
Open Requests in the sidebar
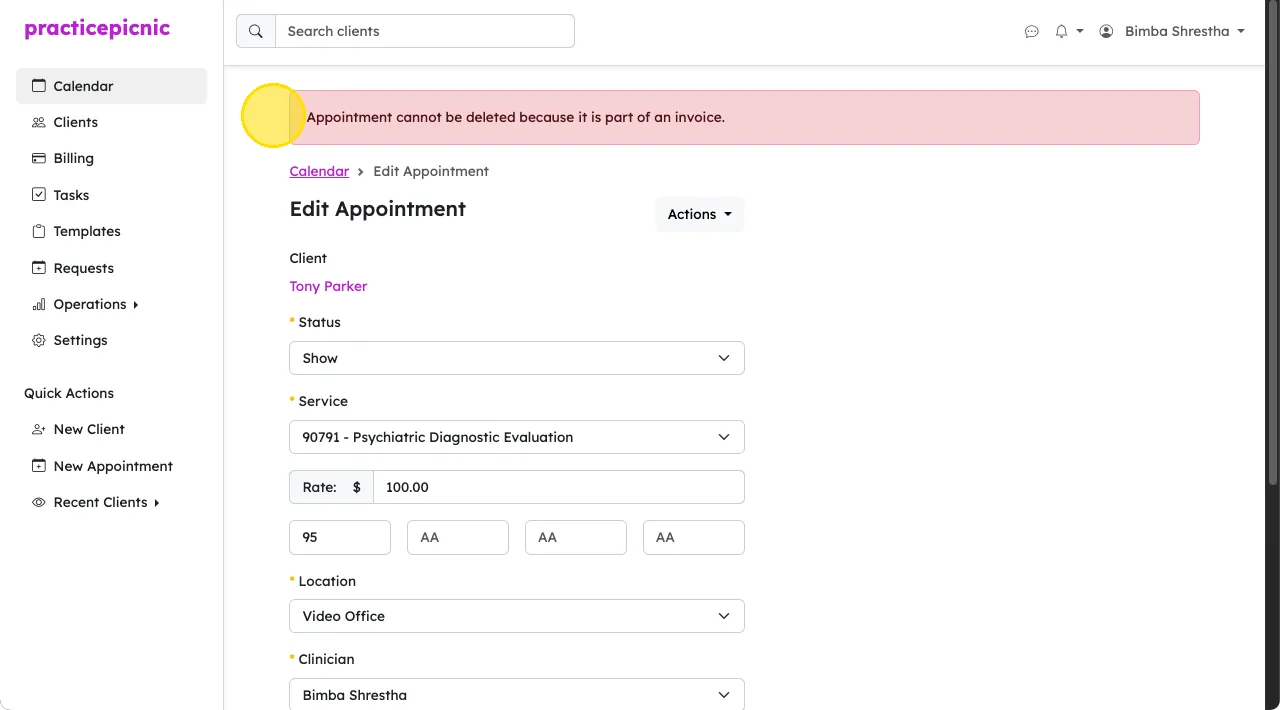pyautogui.click(x=111, y=268)
